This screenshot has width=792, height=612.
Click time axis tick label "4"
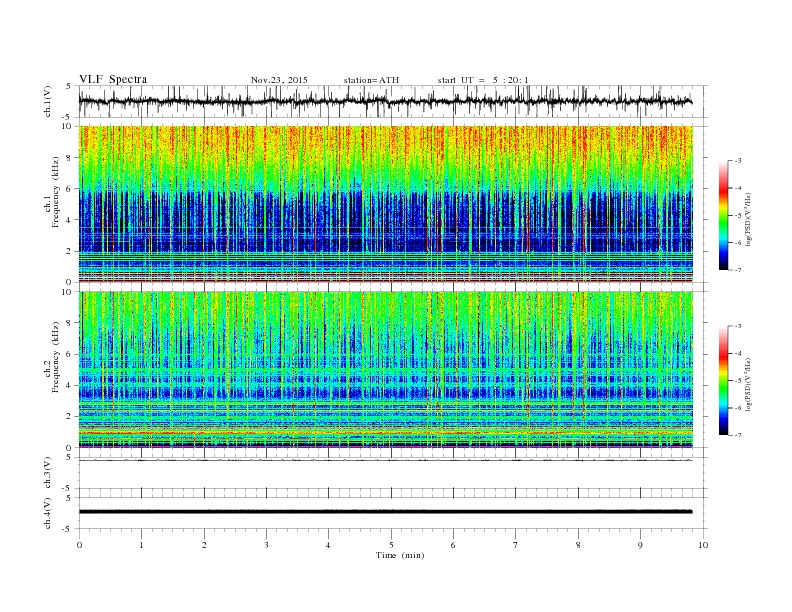pyautogui.click(x=328, y=545)
